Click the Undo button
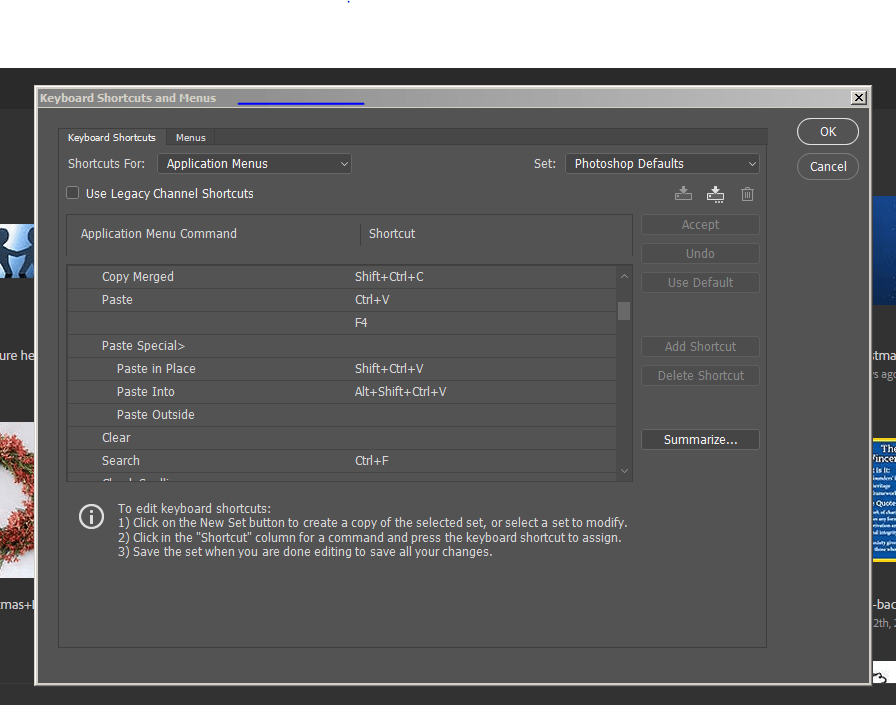 point(699,253)
